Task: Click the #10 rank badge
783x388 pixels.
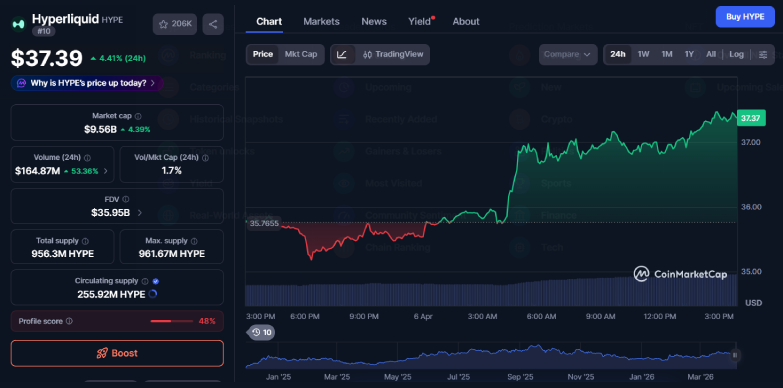Action: click(44, 31)
